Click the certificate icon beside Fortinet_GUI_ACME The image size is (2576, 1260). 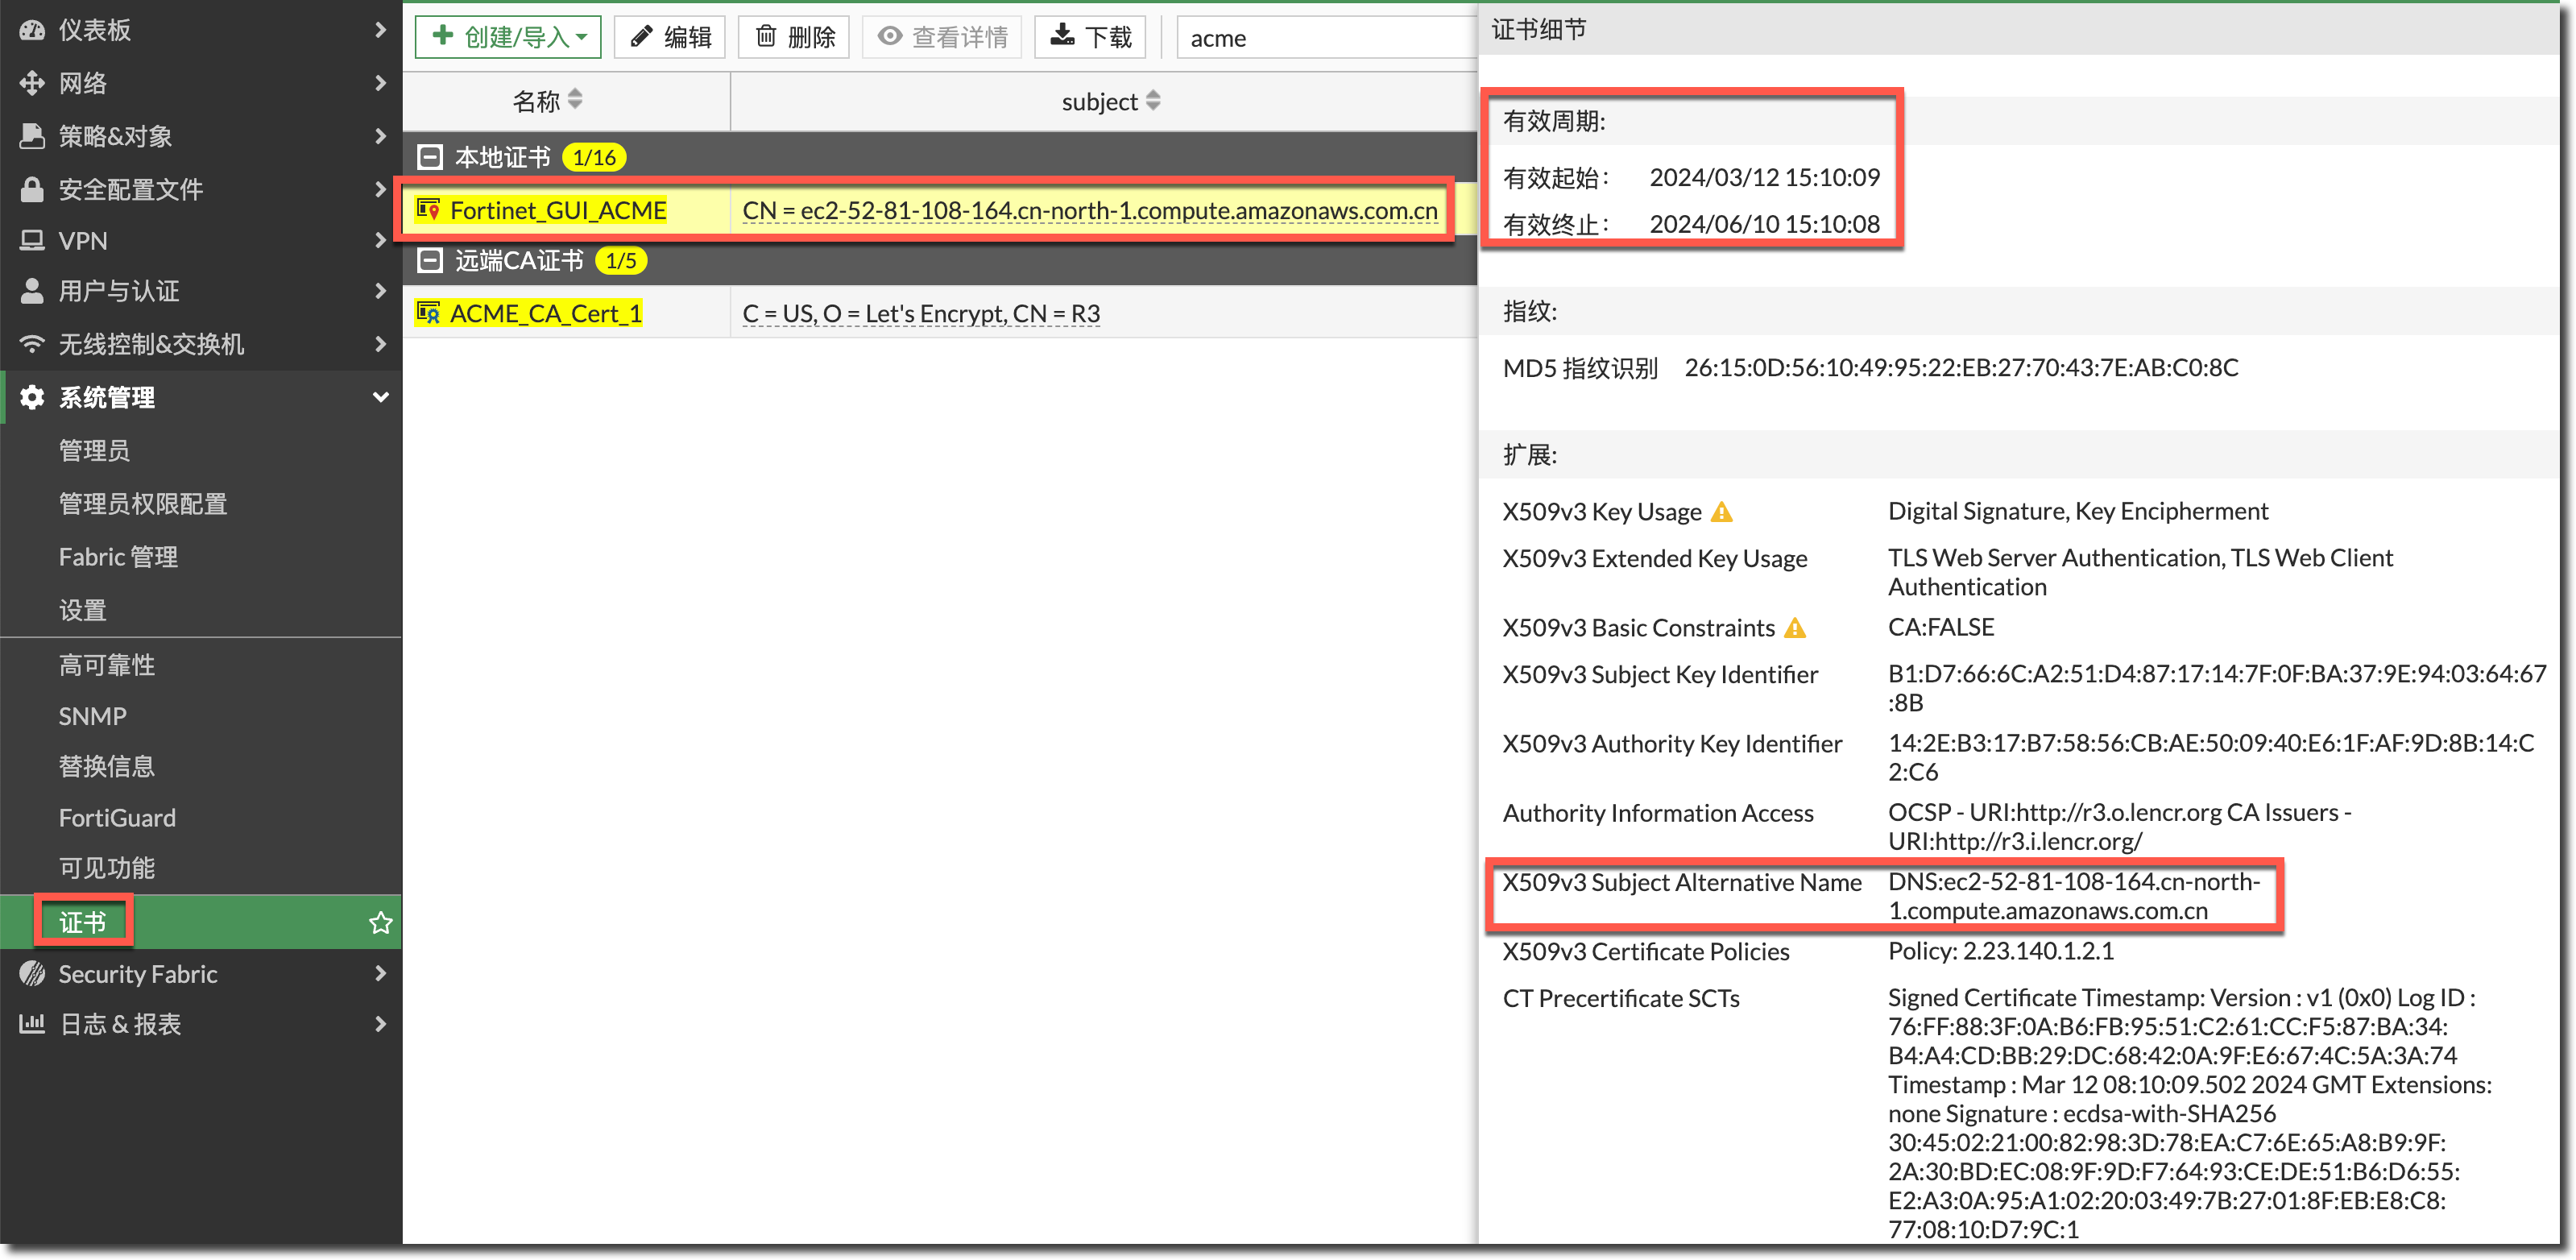(429, 210)
